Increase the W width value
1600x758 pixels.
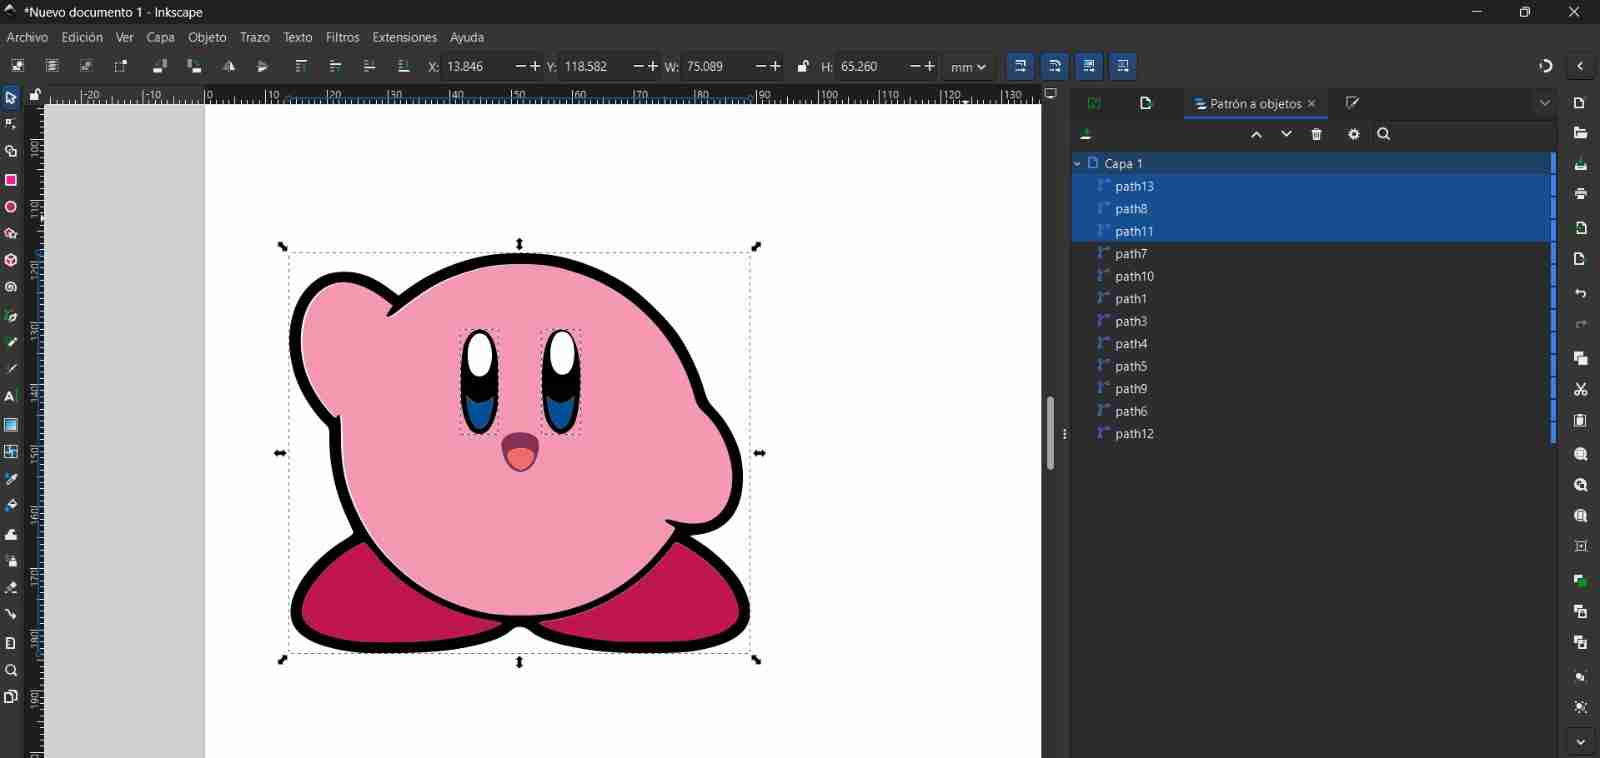coord(776,66)
